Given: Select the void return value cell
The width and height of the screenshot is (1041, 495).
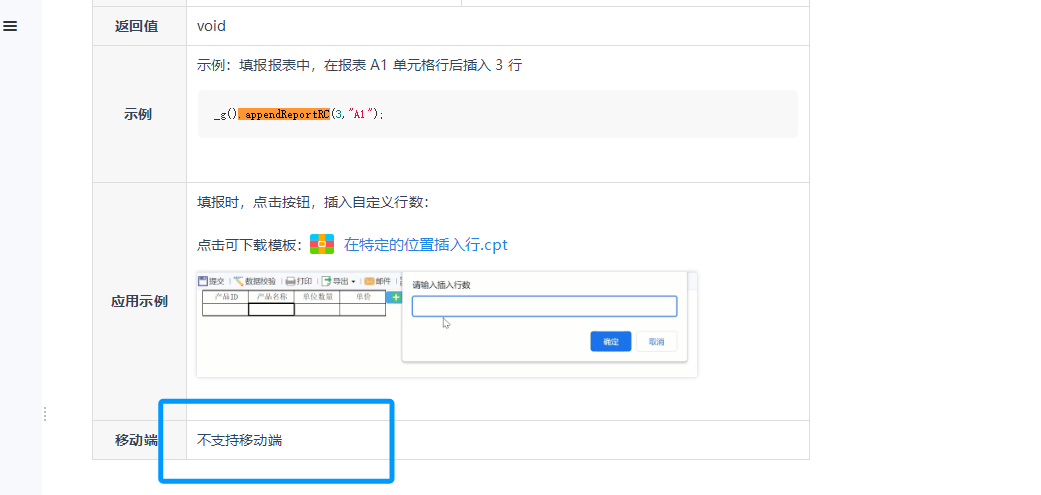Looking at the screenshot, I should tap(498, 26).
